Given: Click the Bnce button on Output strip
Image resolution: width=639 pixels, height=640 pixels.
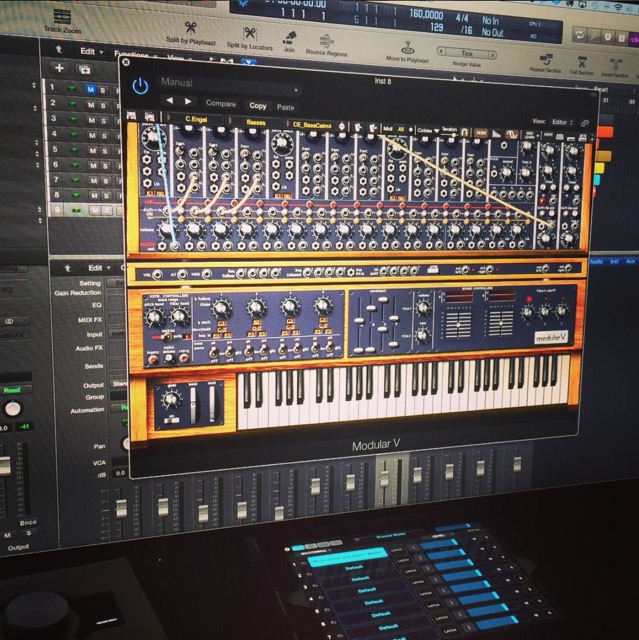Looking at the screenshot, I should 28,522.
